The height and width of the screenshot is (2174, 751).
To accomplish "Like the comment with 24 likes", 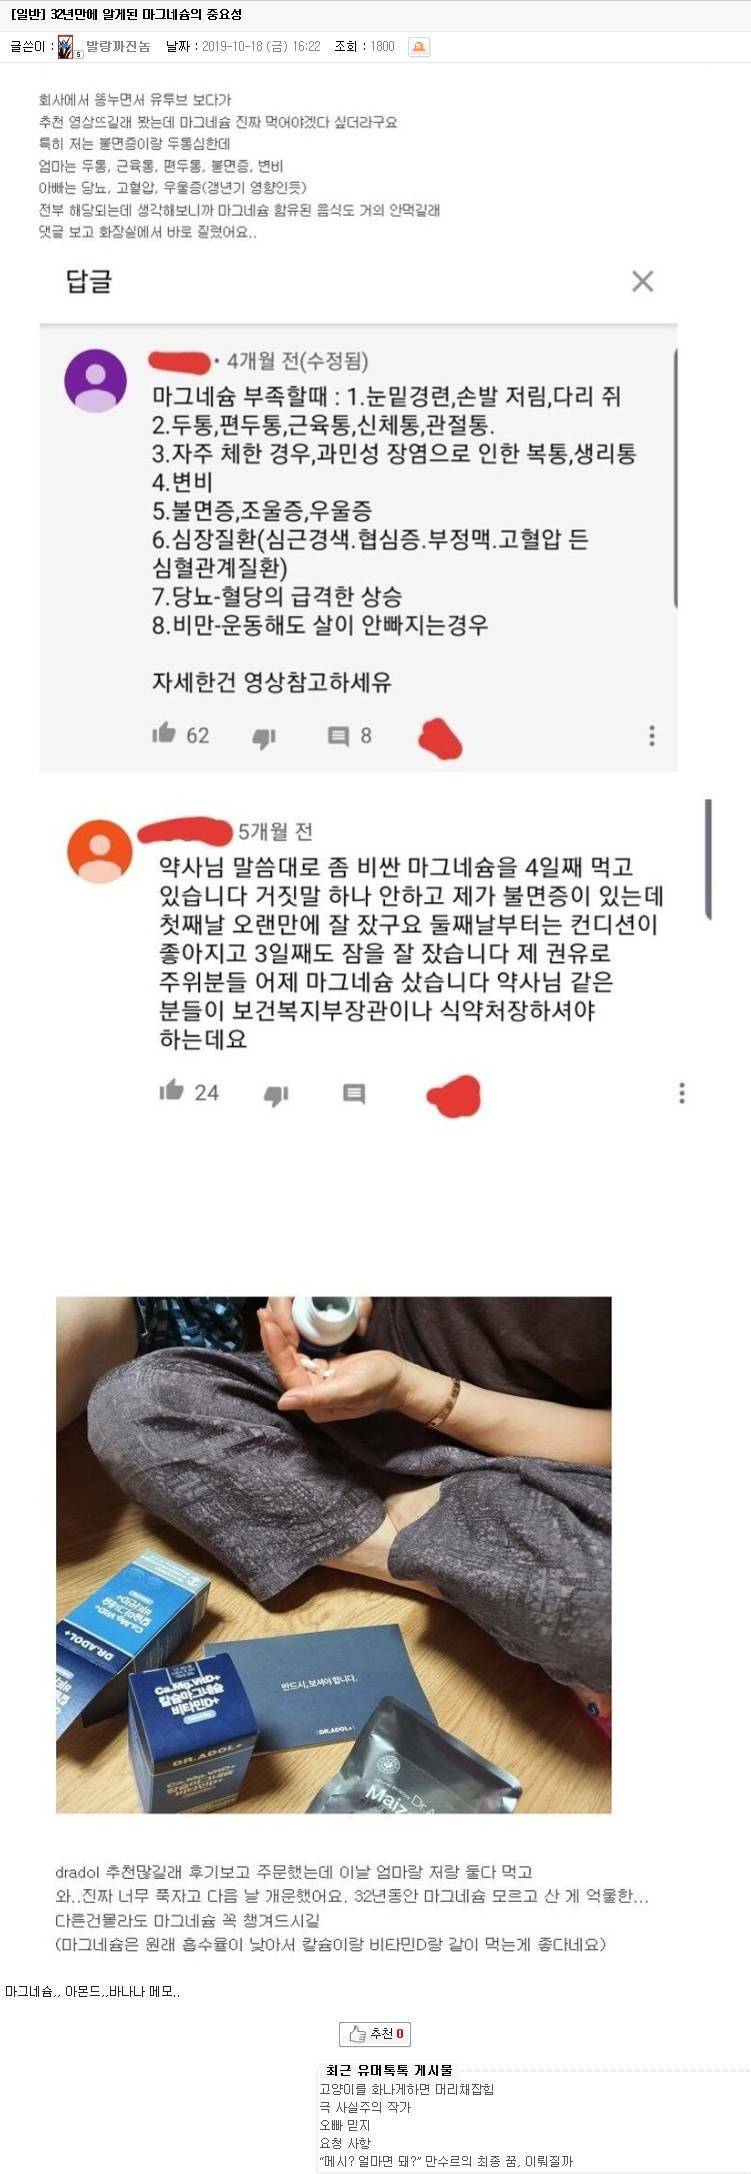I will (x=171, y=1089).
